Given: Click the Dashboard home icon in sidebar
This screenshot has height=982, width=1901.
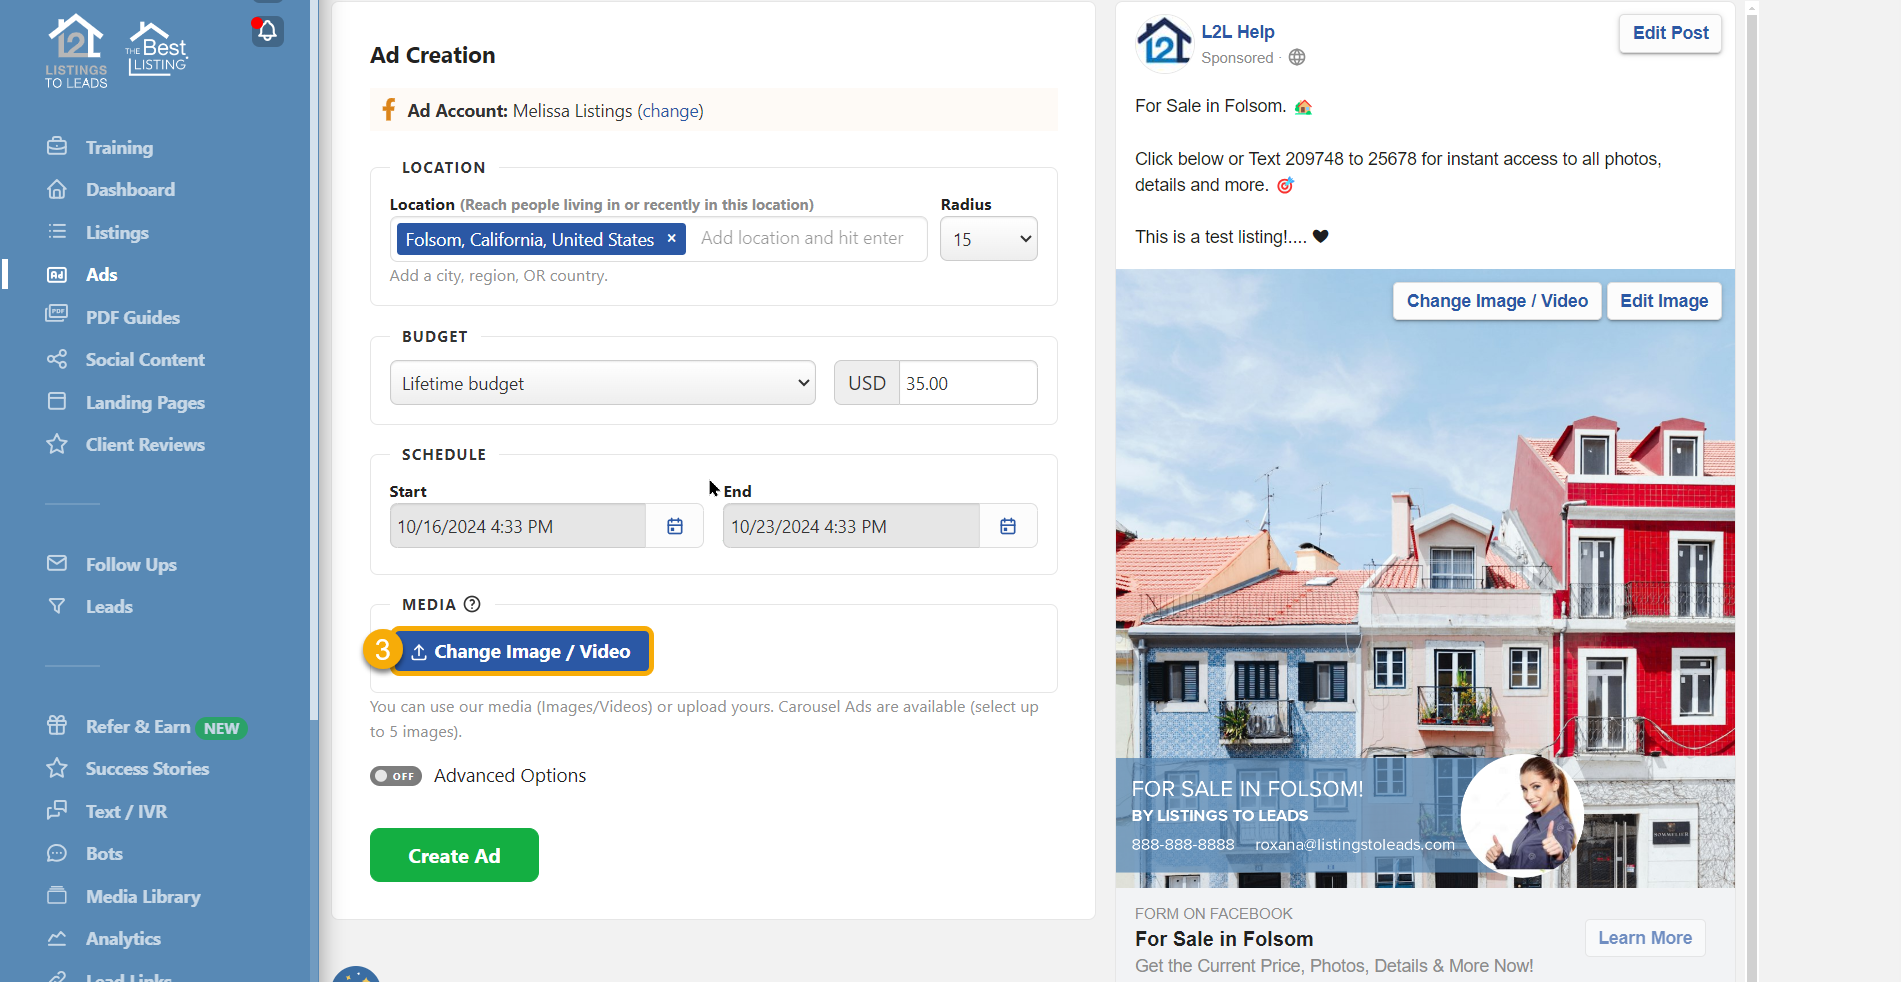Looking at the screenshot, I should (x=57, y=190).
